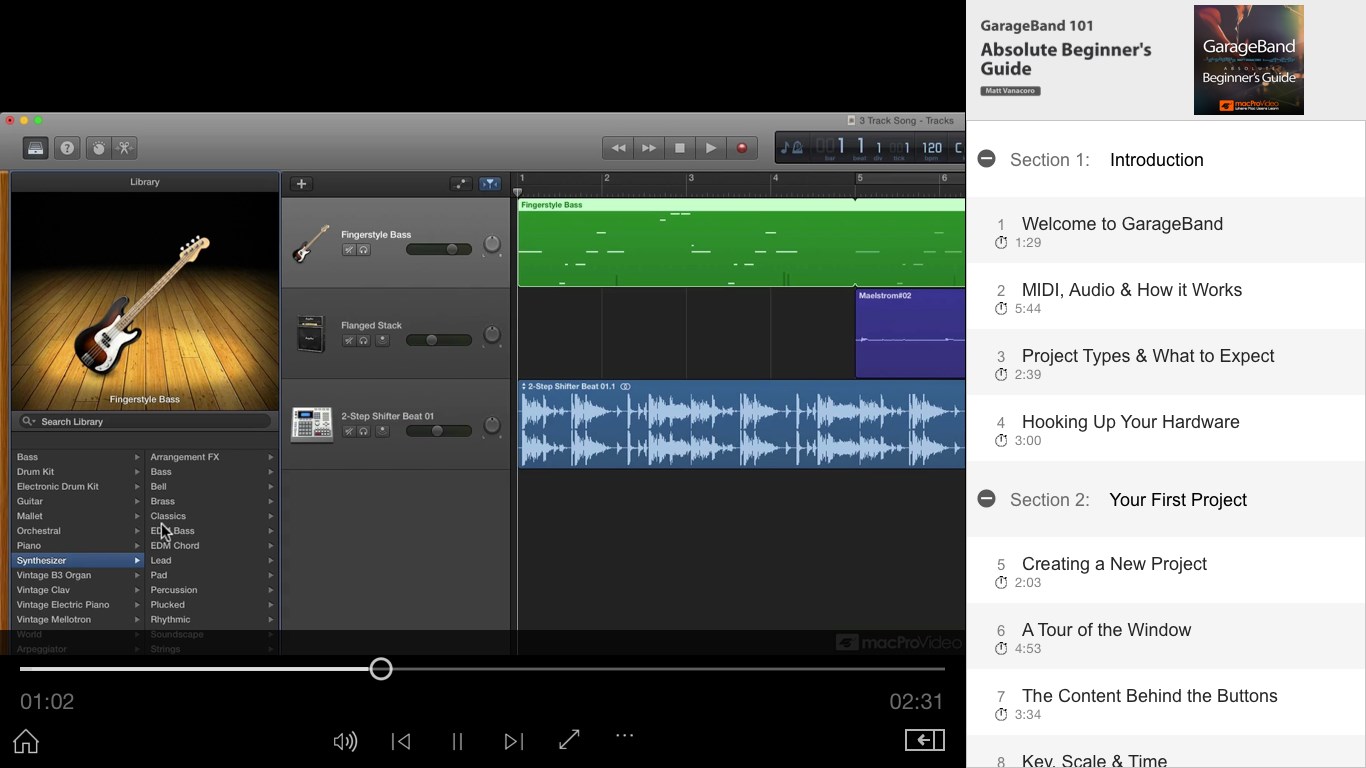Click the red record button
The height and width of the screenshot is (768, 1366).
tap(742, 148)
